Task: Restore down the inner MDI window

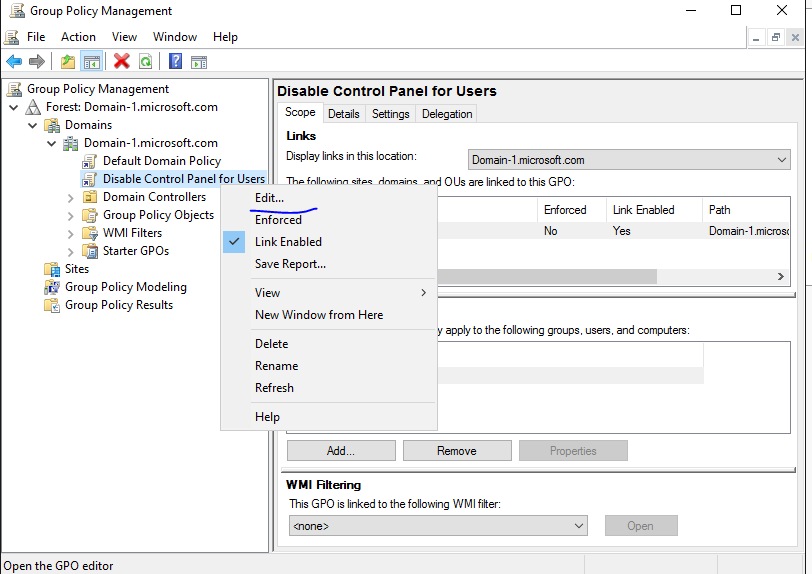Action: pyautogui.click(x=775, y=37)
